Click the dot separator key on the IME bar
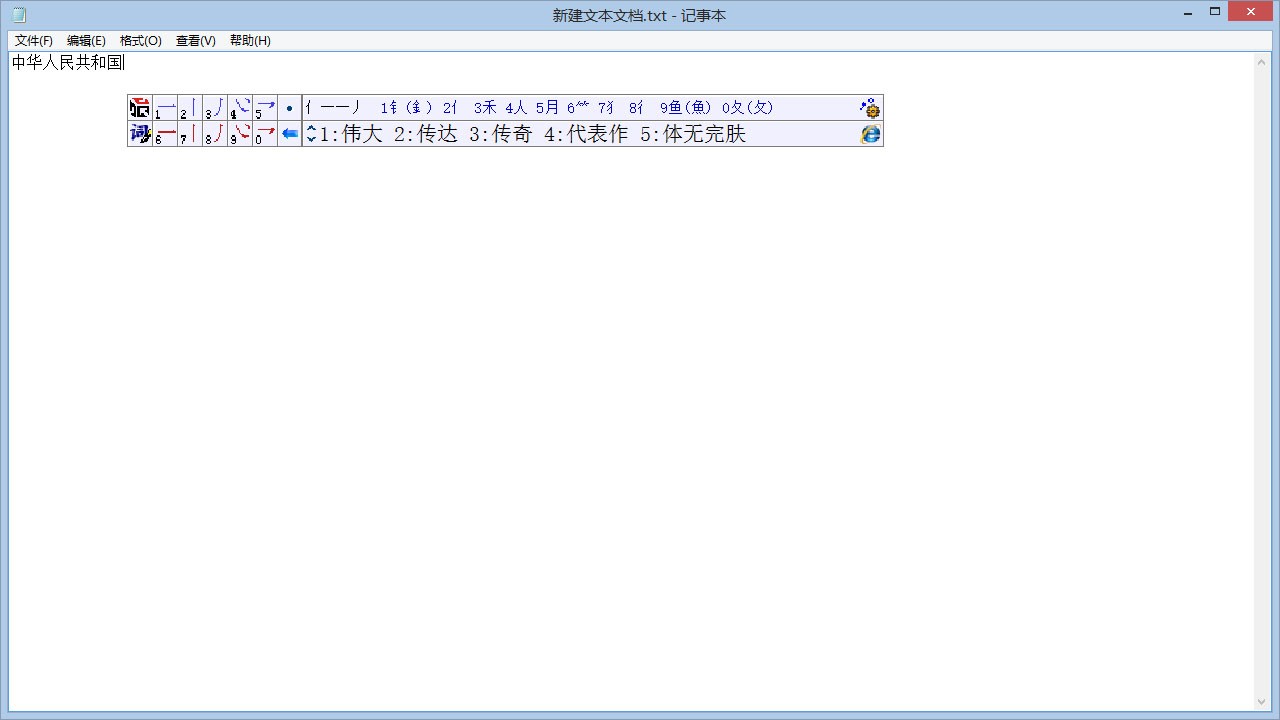 289,107
